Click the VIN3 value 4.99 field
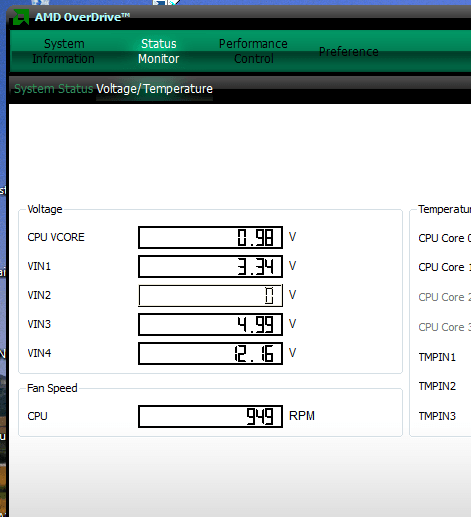471x517 pixels. click(x=210, y=324)
